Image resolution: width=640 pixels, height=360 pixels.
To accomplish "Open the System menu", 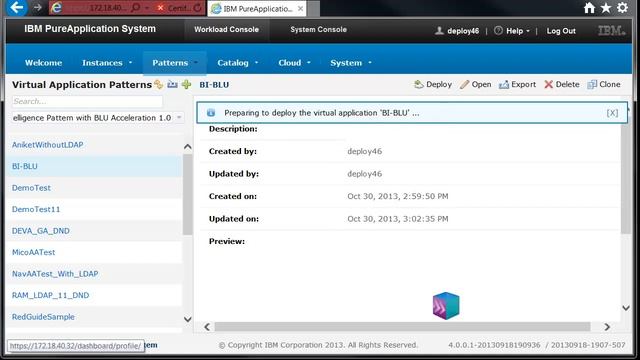I will [x=351, y=63].
